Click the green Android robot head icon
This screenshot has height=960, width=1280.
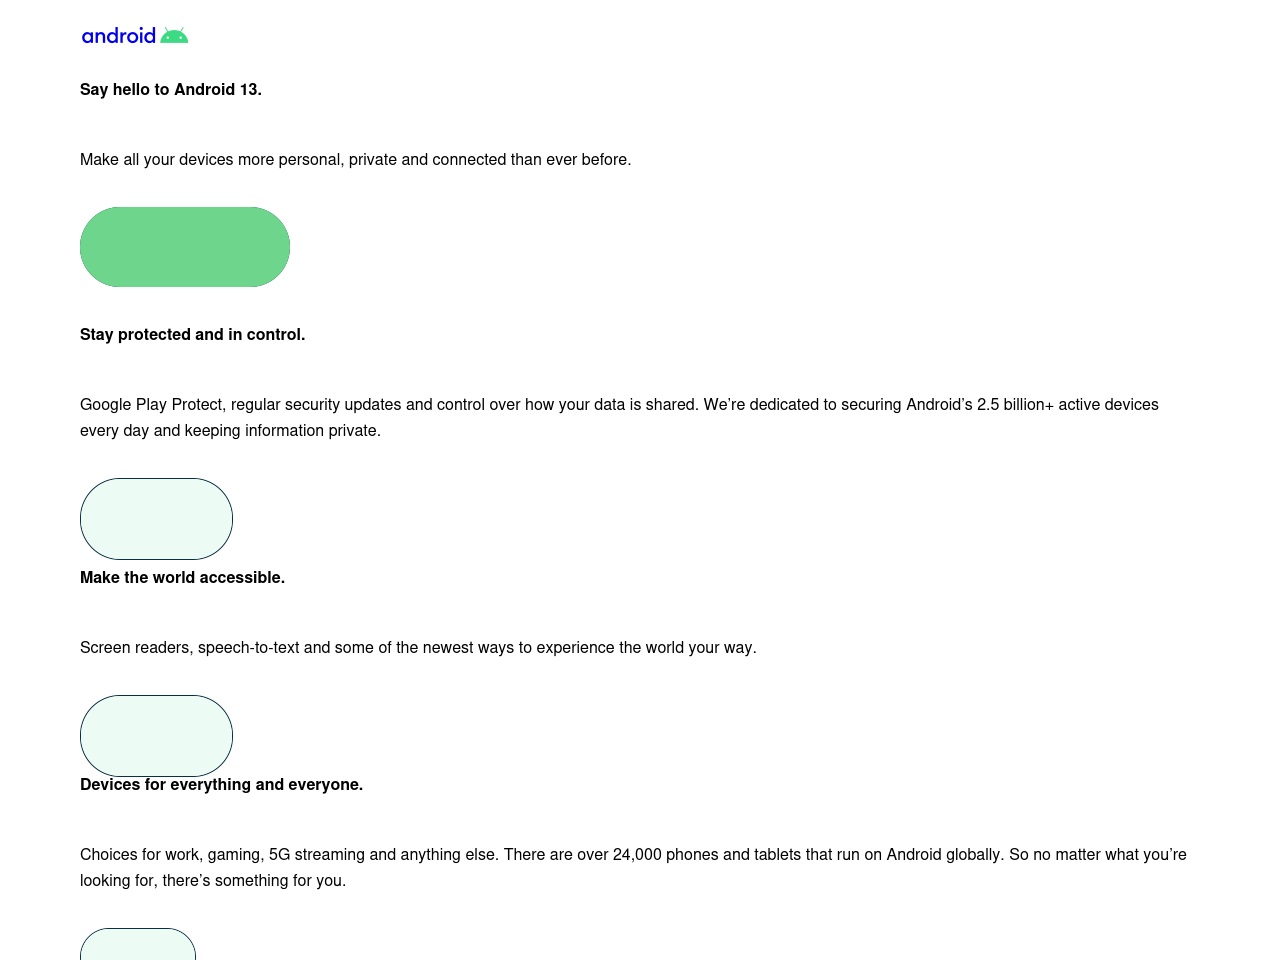click(174, 36)
